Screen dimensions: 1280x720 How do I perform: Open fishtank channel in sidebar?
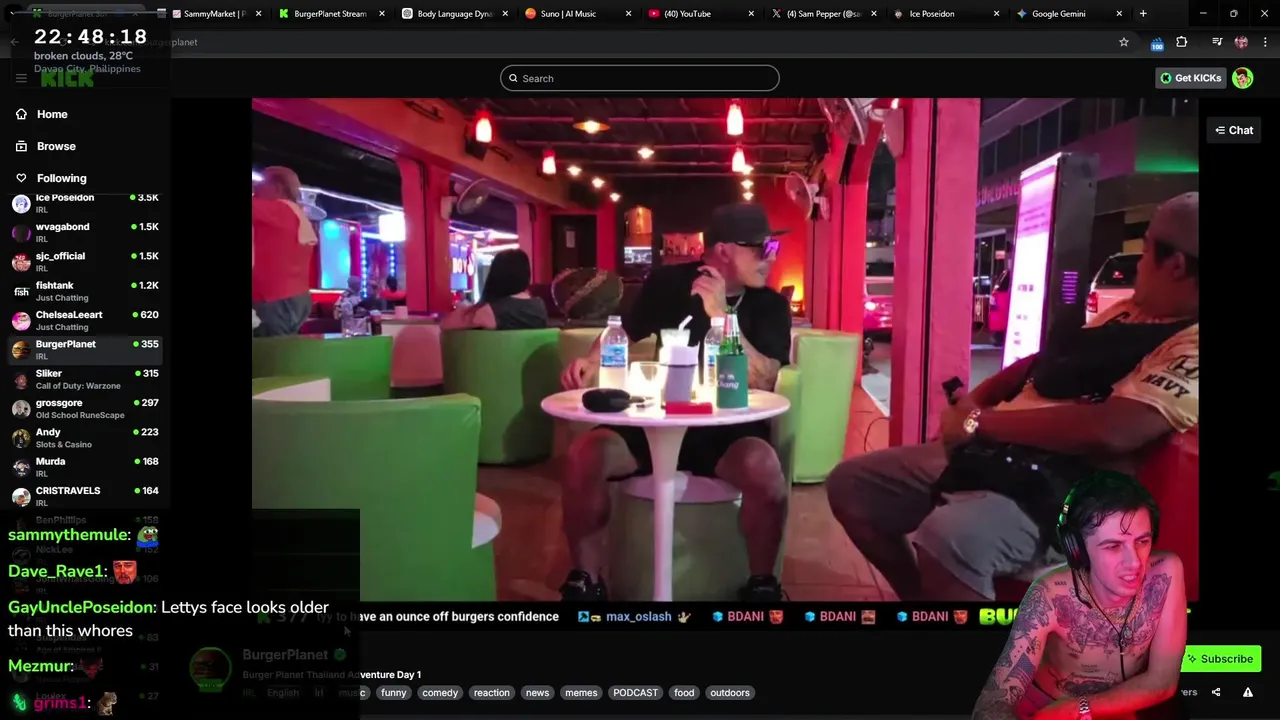pos(85,291)
